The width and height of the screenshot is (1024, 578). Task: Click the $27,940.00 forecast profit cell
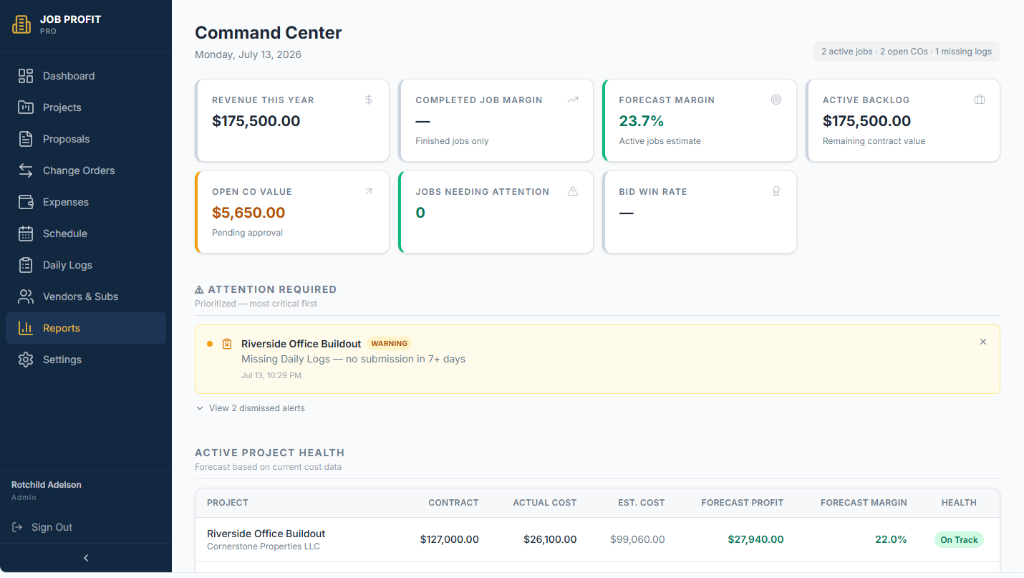(756, 539)
